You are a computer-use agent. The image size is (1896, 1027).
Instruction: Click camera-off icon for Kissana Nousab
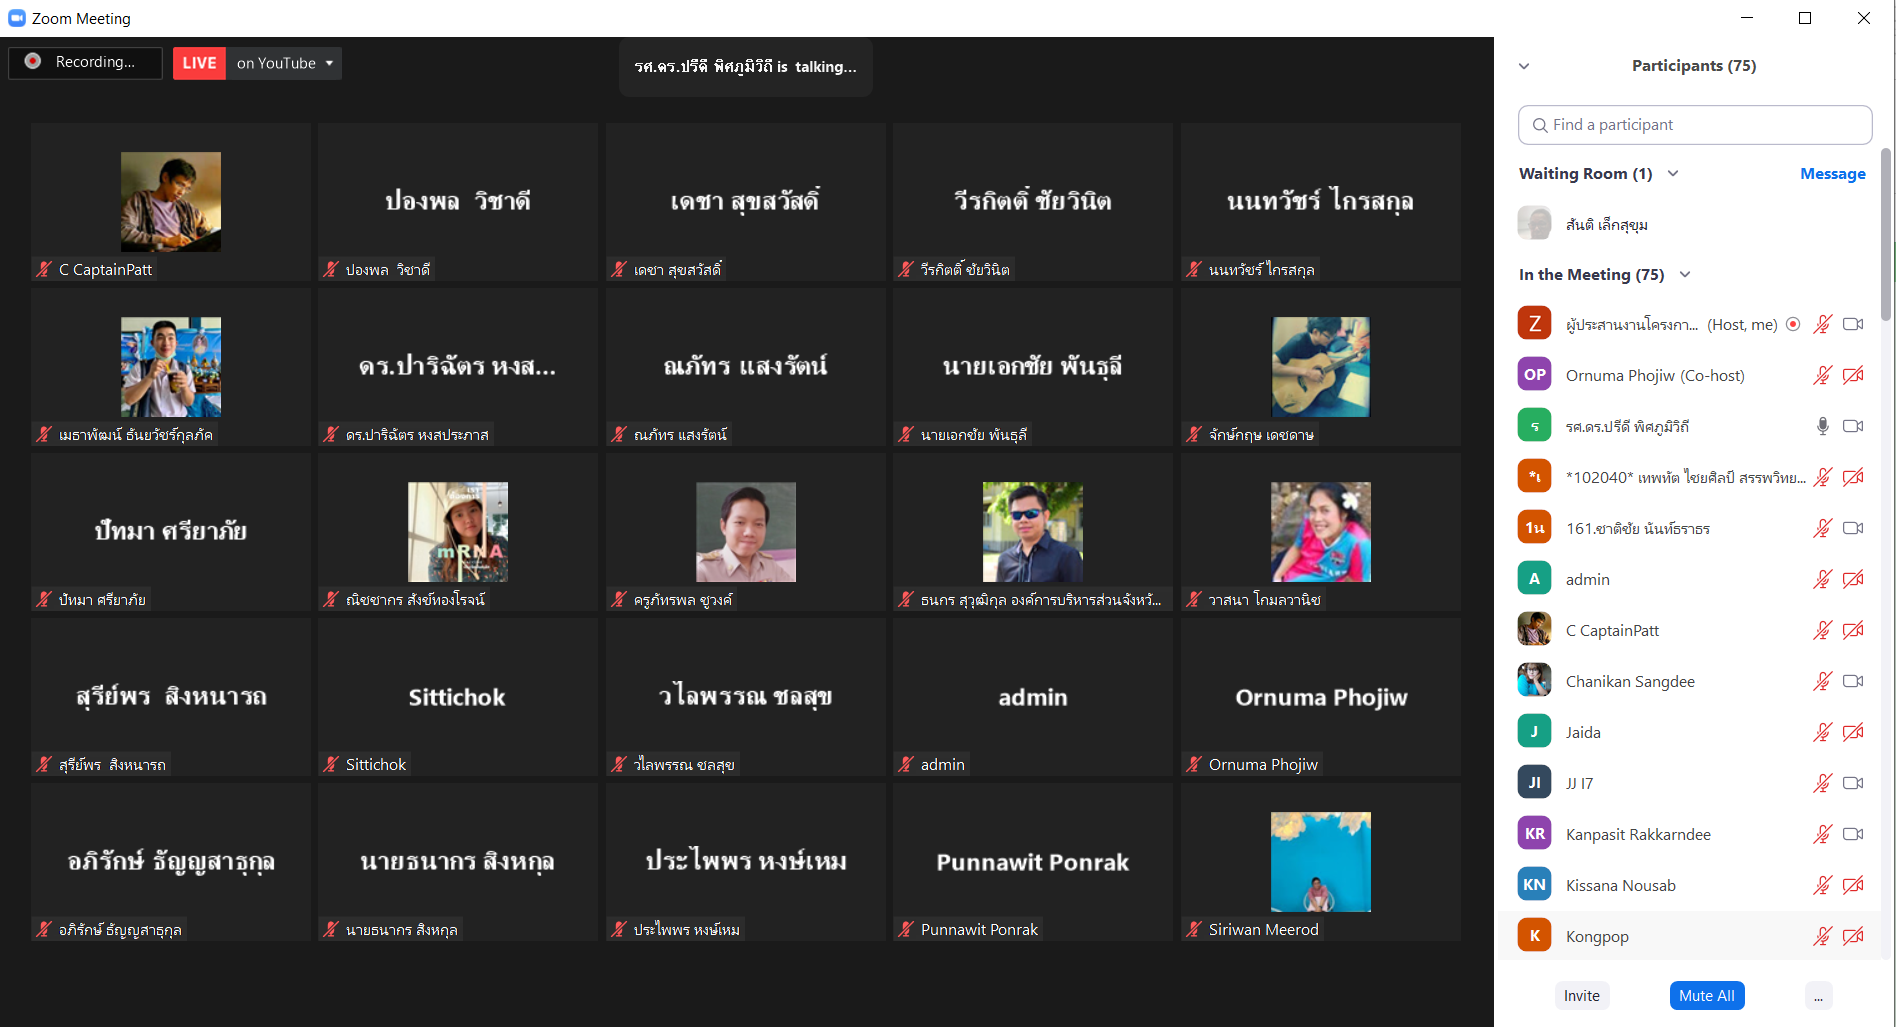[x=1853, y=885]
